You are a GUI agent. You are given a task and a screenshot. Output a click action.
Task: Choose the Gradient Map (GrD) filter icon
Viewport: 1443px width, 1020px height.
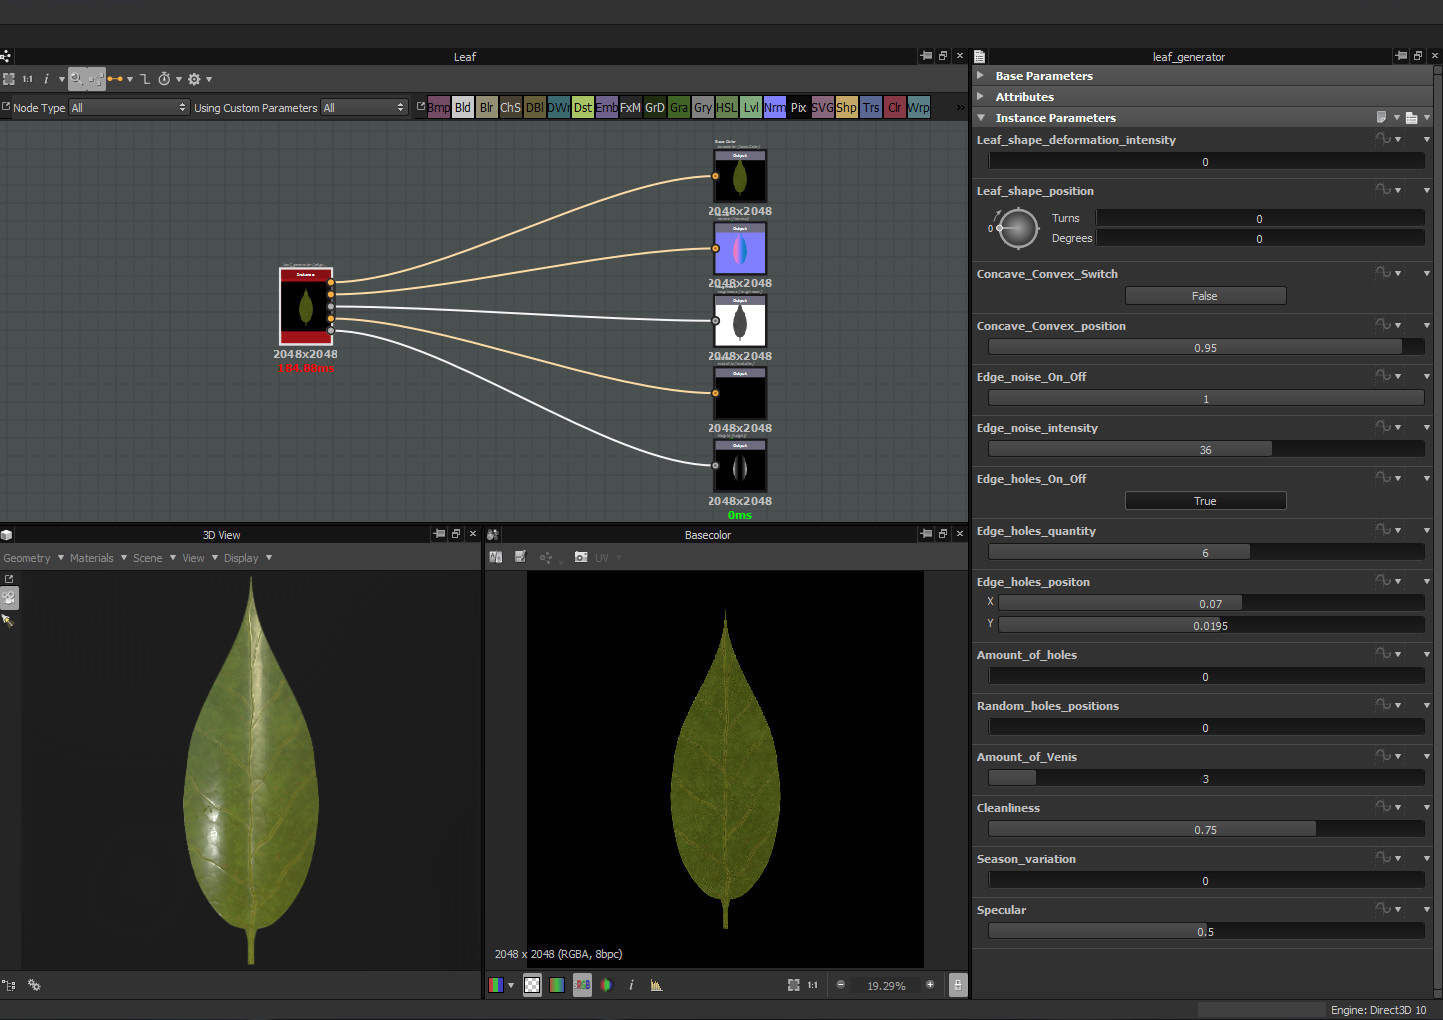coord(655,107)
